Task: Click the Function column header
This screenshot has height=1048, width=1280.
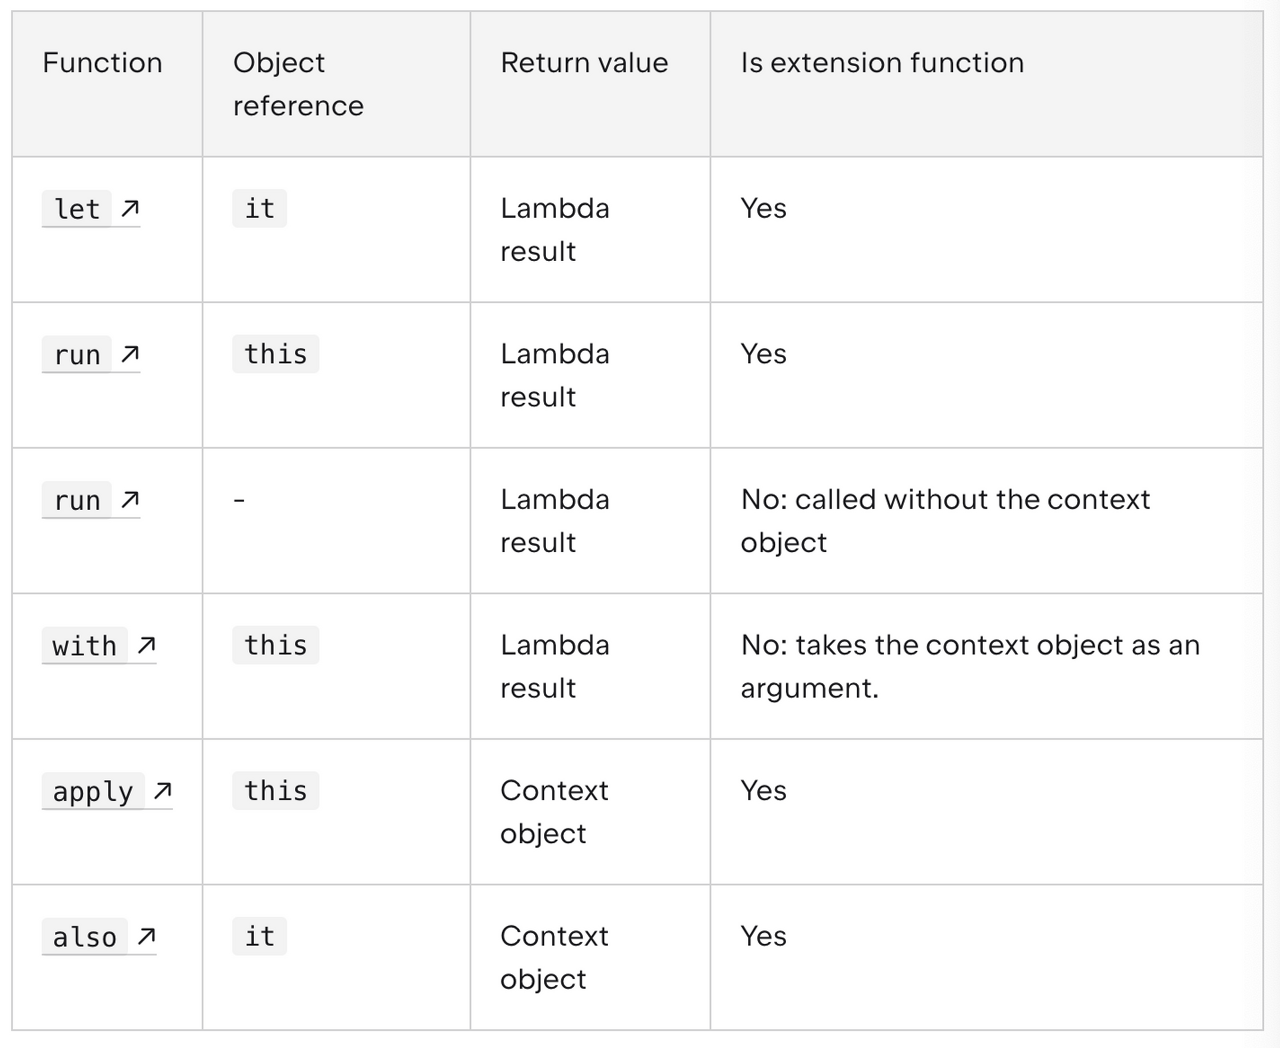Action: pos(102,62)
